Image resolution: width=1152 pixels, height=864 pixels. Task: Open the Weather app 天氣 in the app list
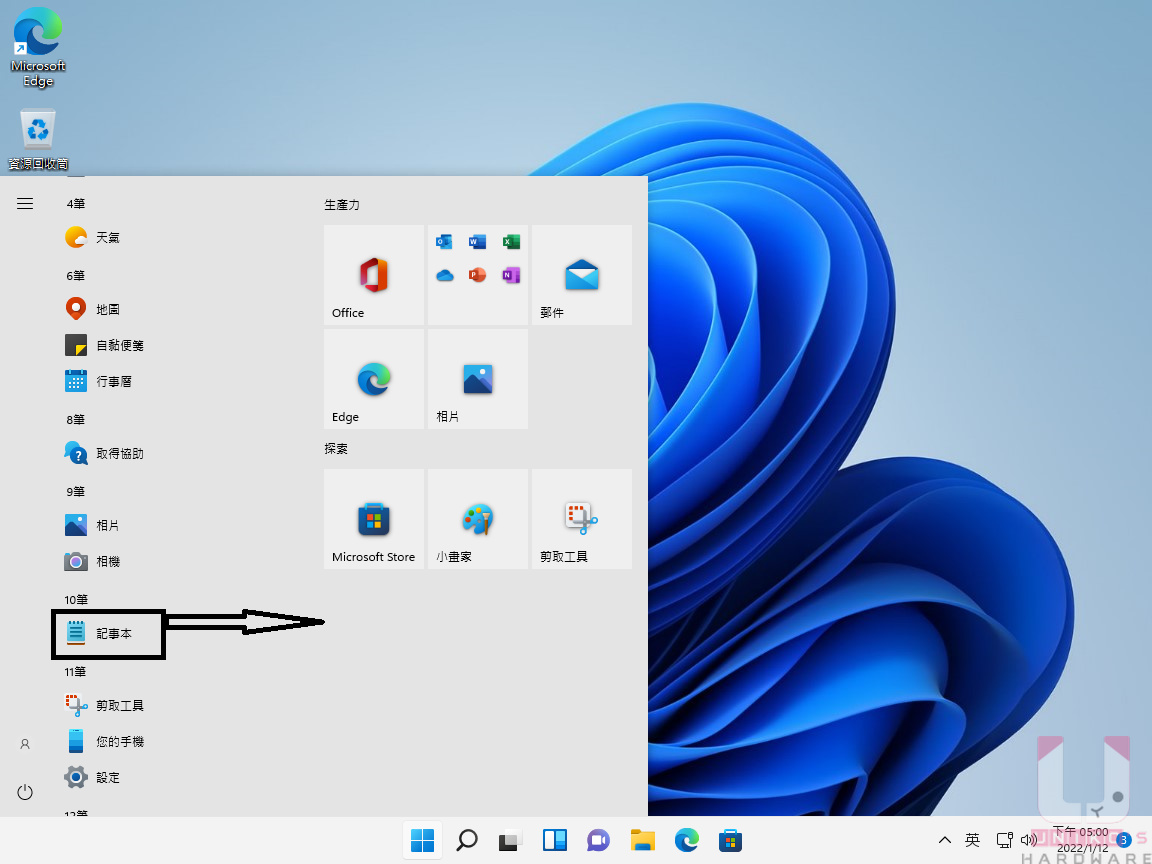93,237
